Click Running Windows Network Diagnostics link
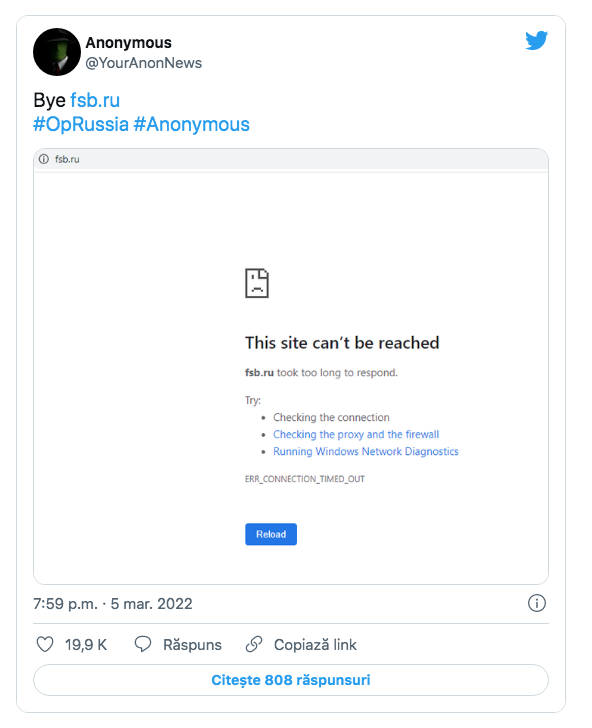Image resolution: width=592 pixels, height=728 pixels. 365,452
